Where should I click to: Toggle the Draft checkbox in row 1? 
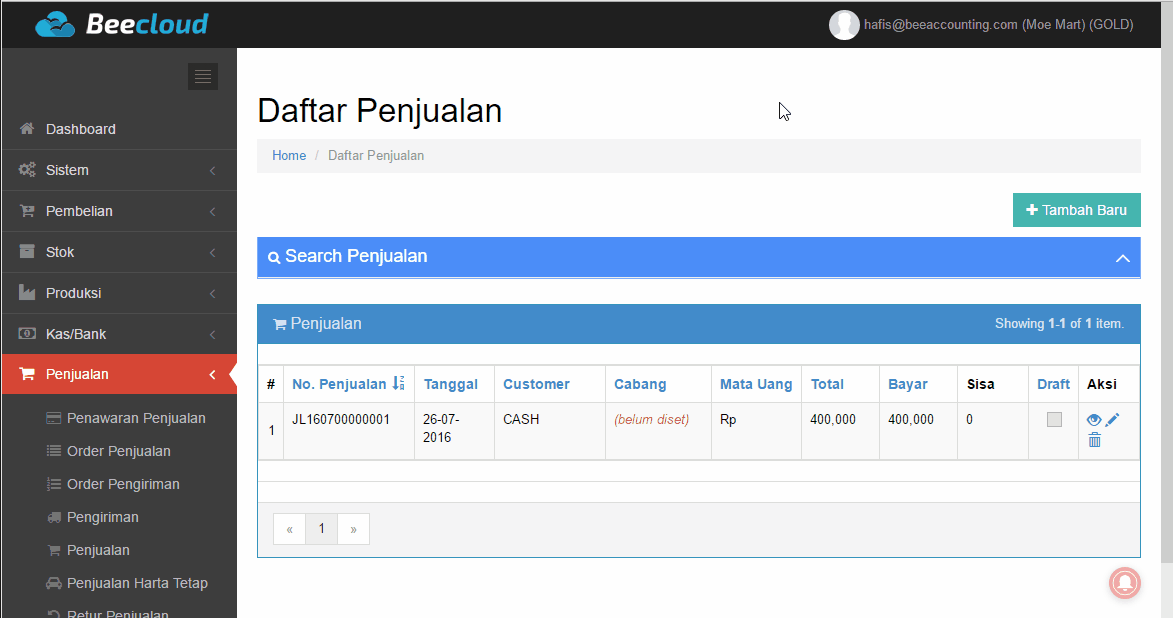coord(1054,420)
